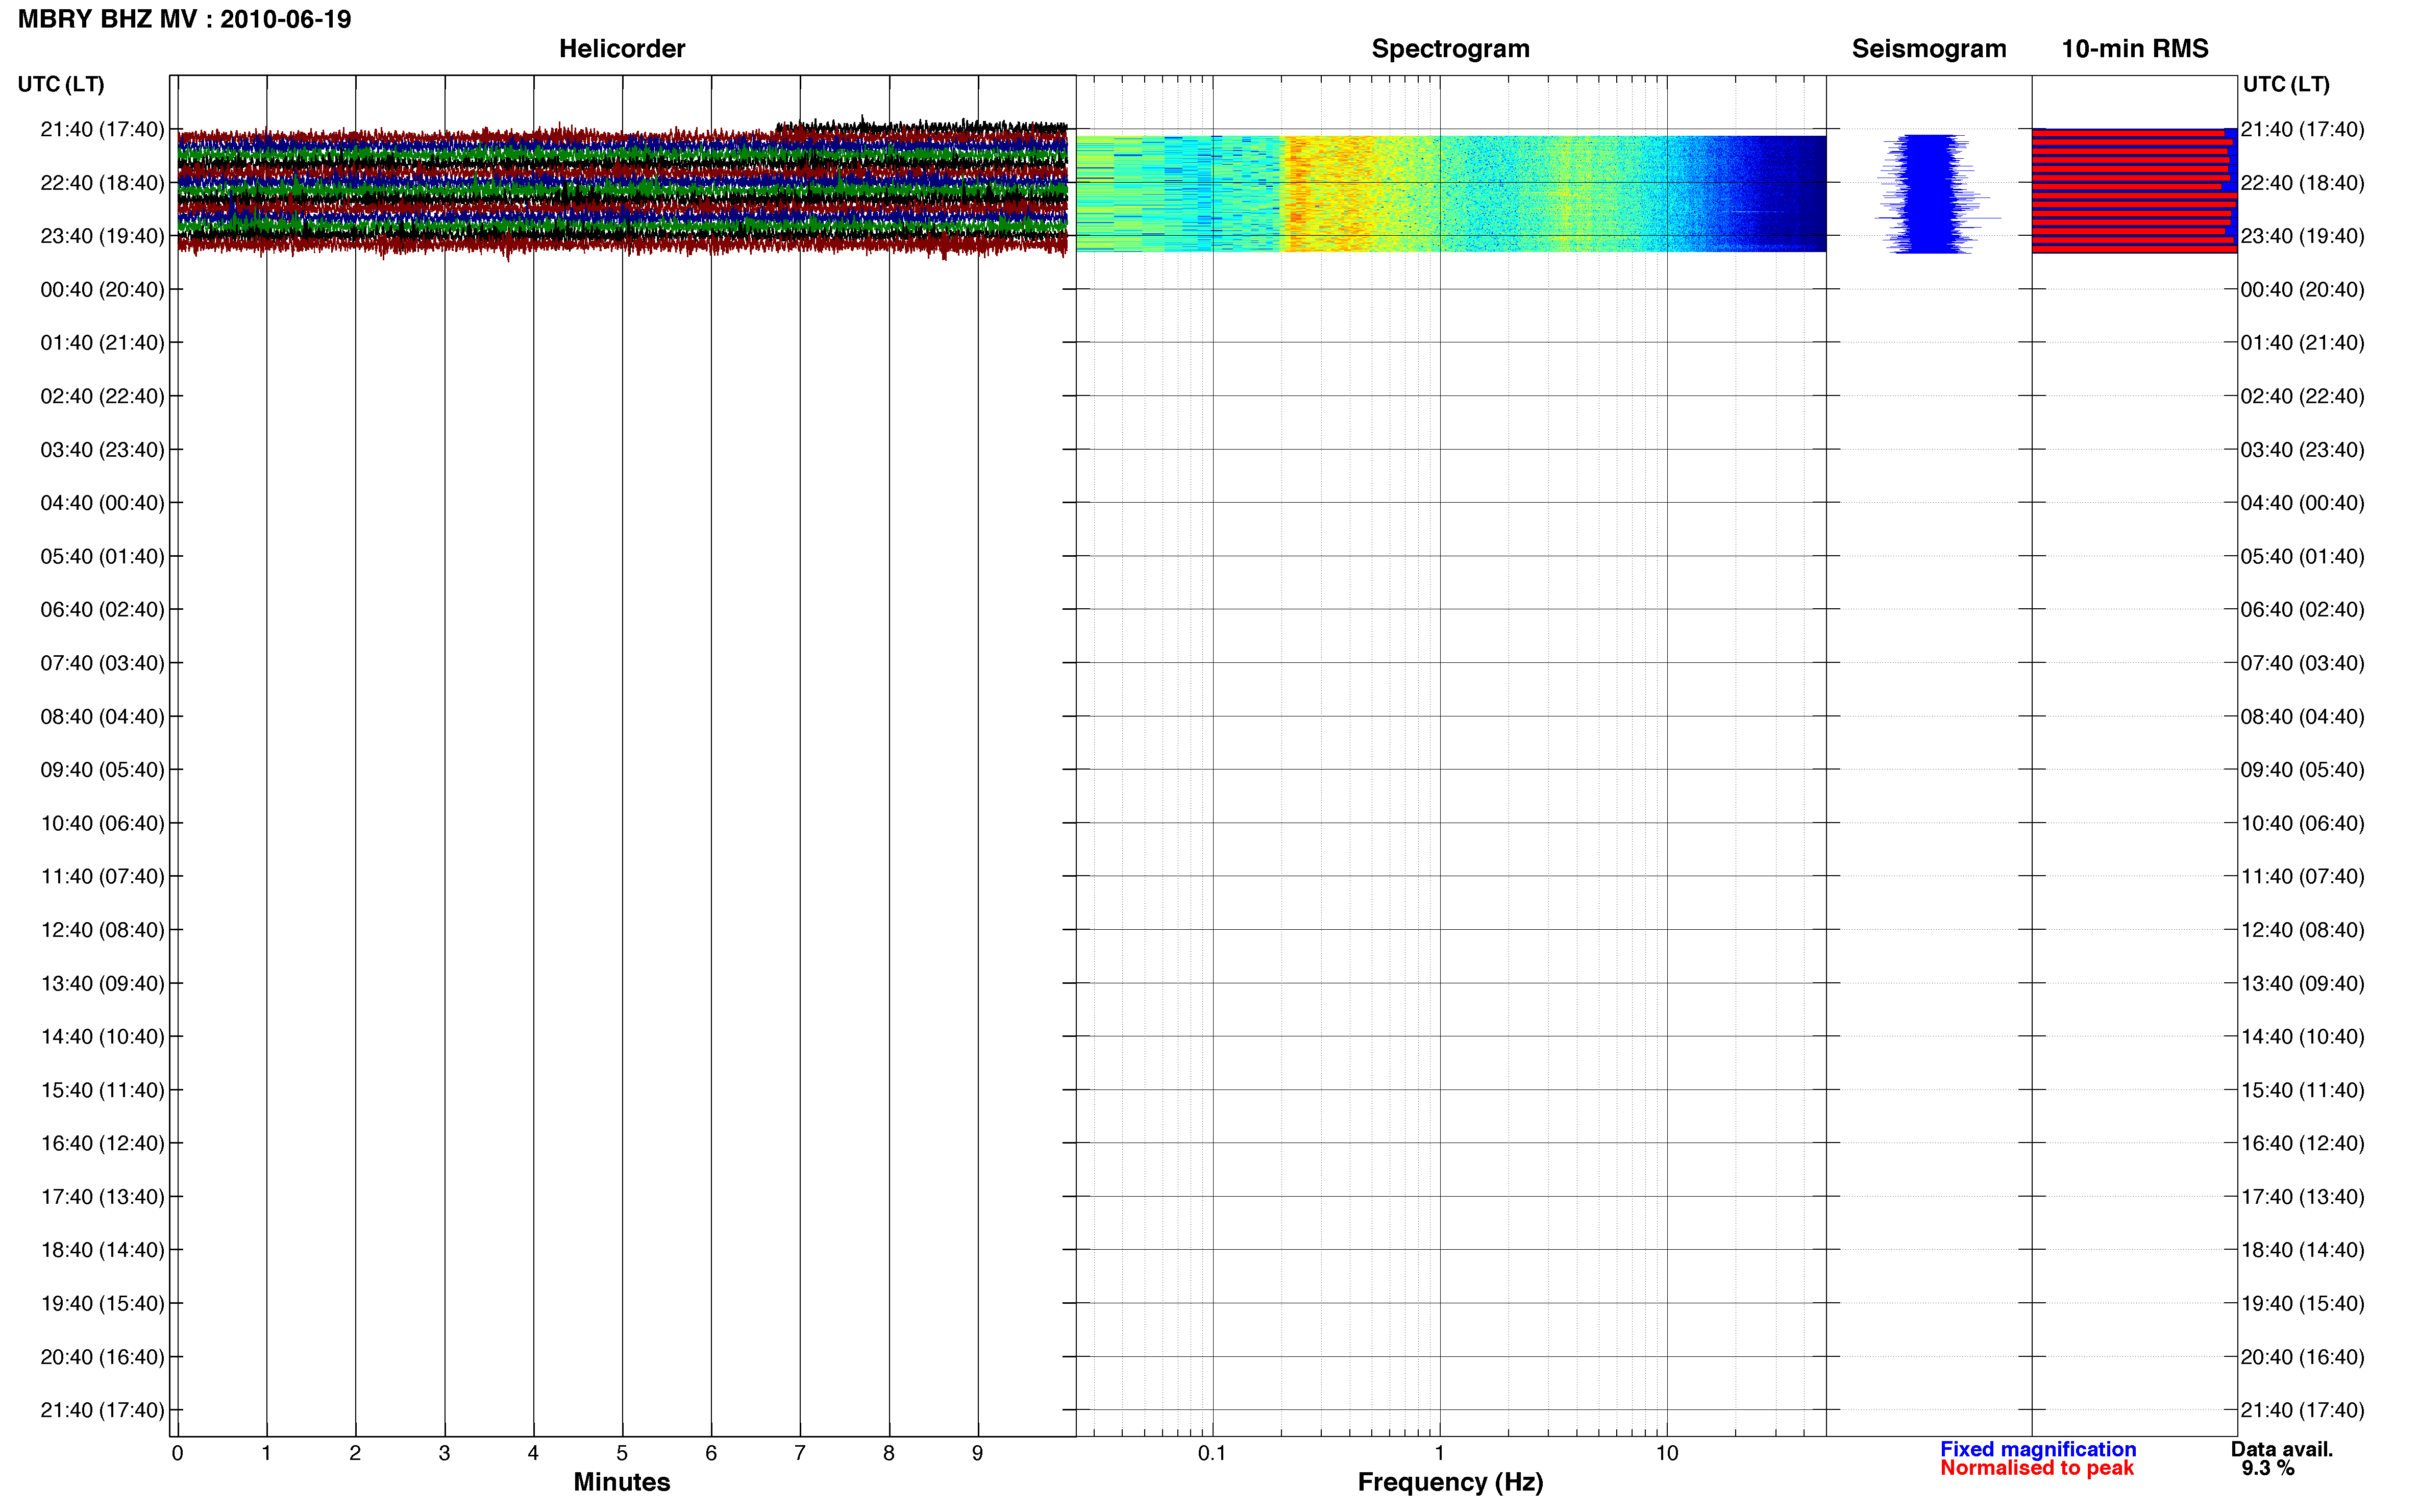Click the right '01:40 (21:40)' time label
Image resolution: width=2419 pixels, height=1512 pixels.
pos(2302,343)
